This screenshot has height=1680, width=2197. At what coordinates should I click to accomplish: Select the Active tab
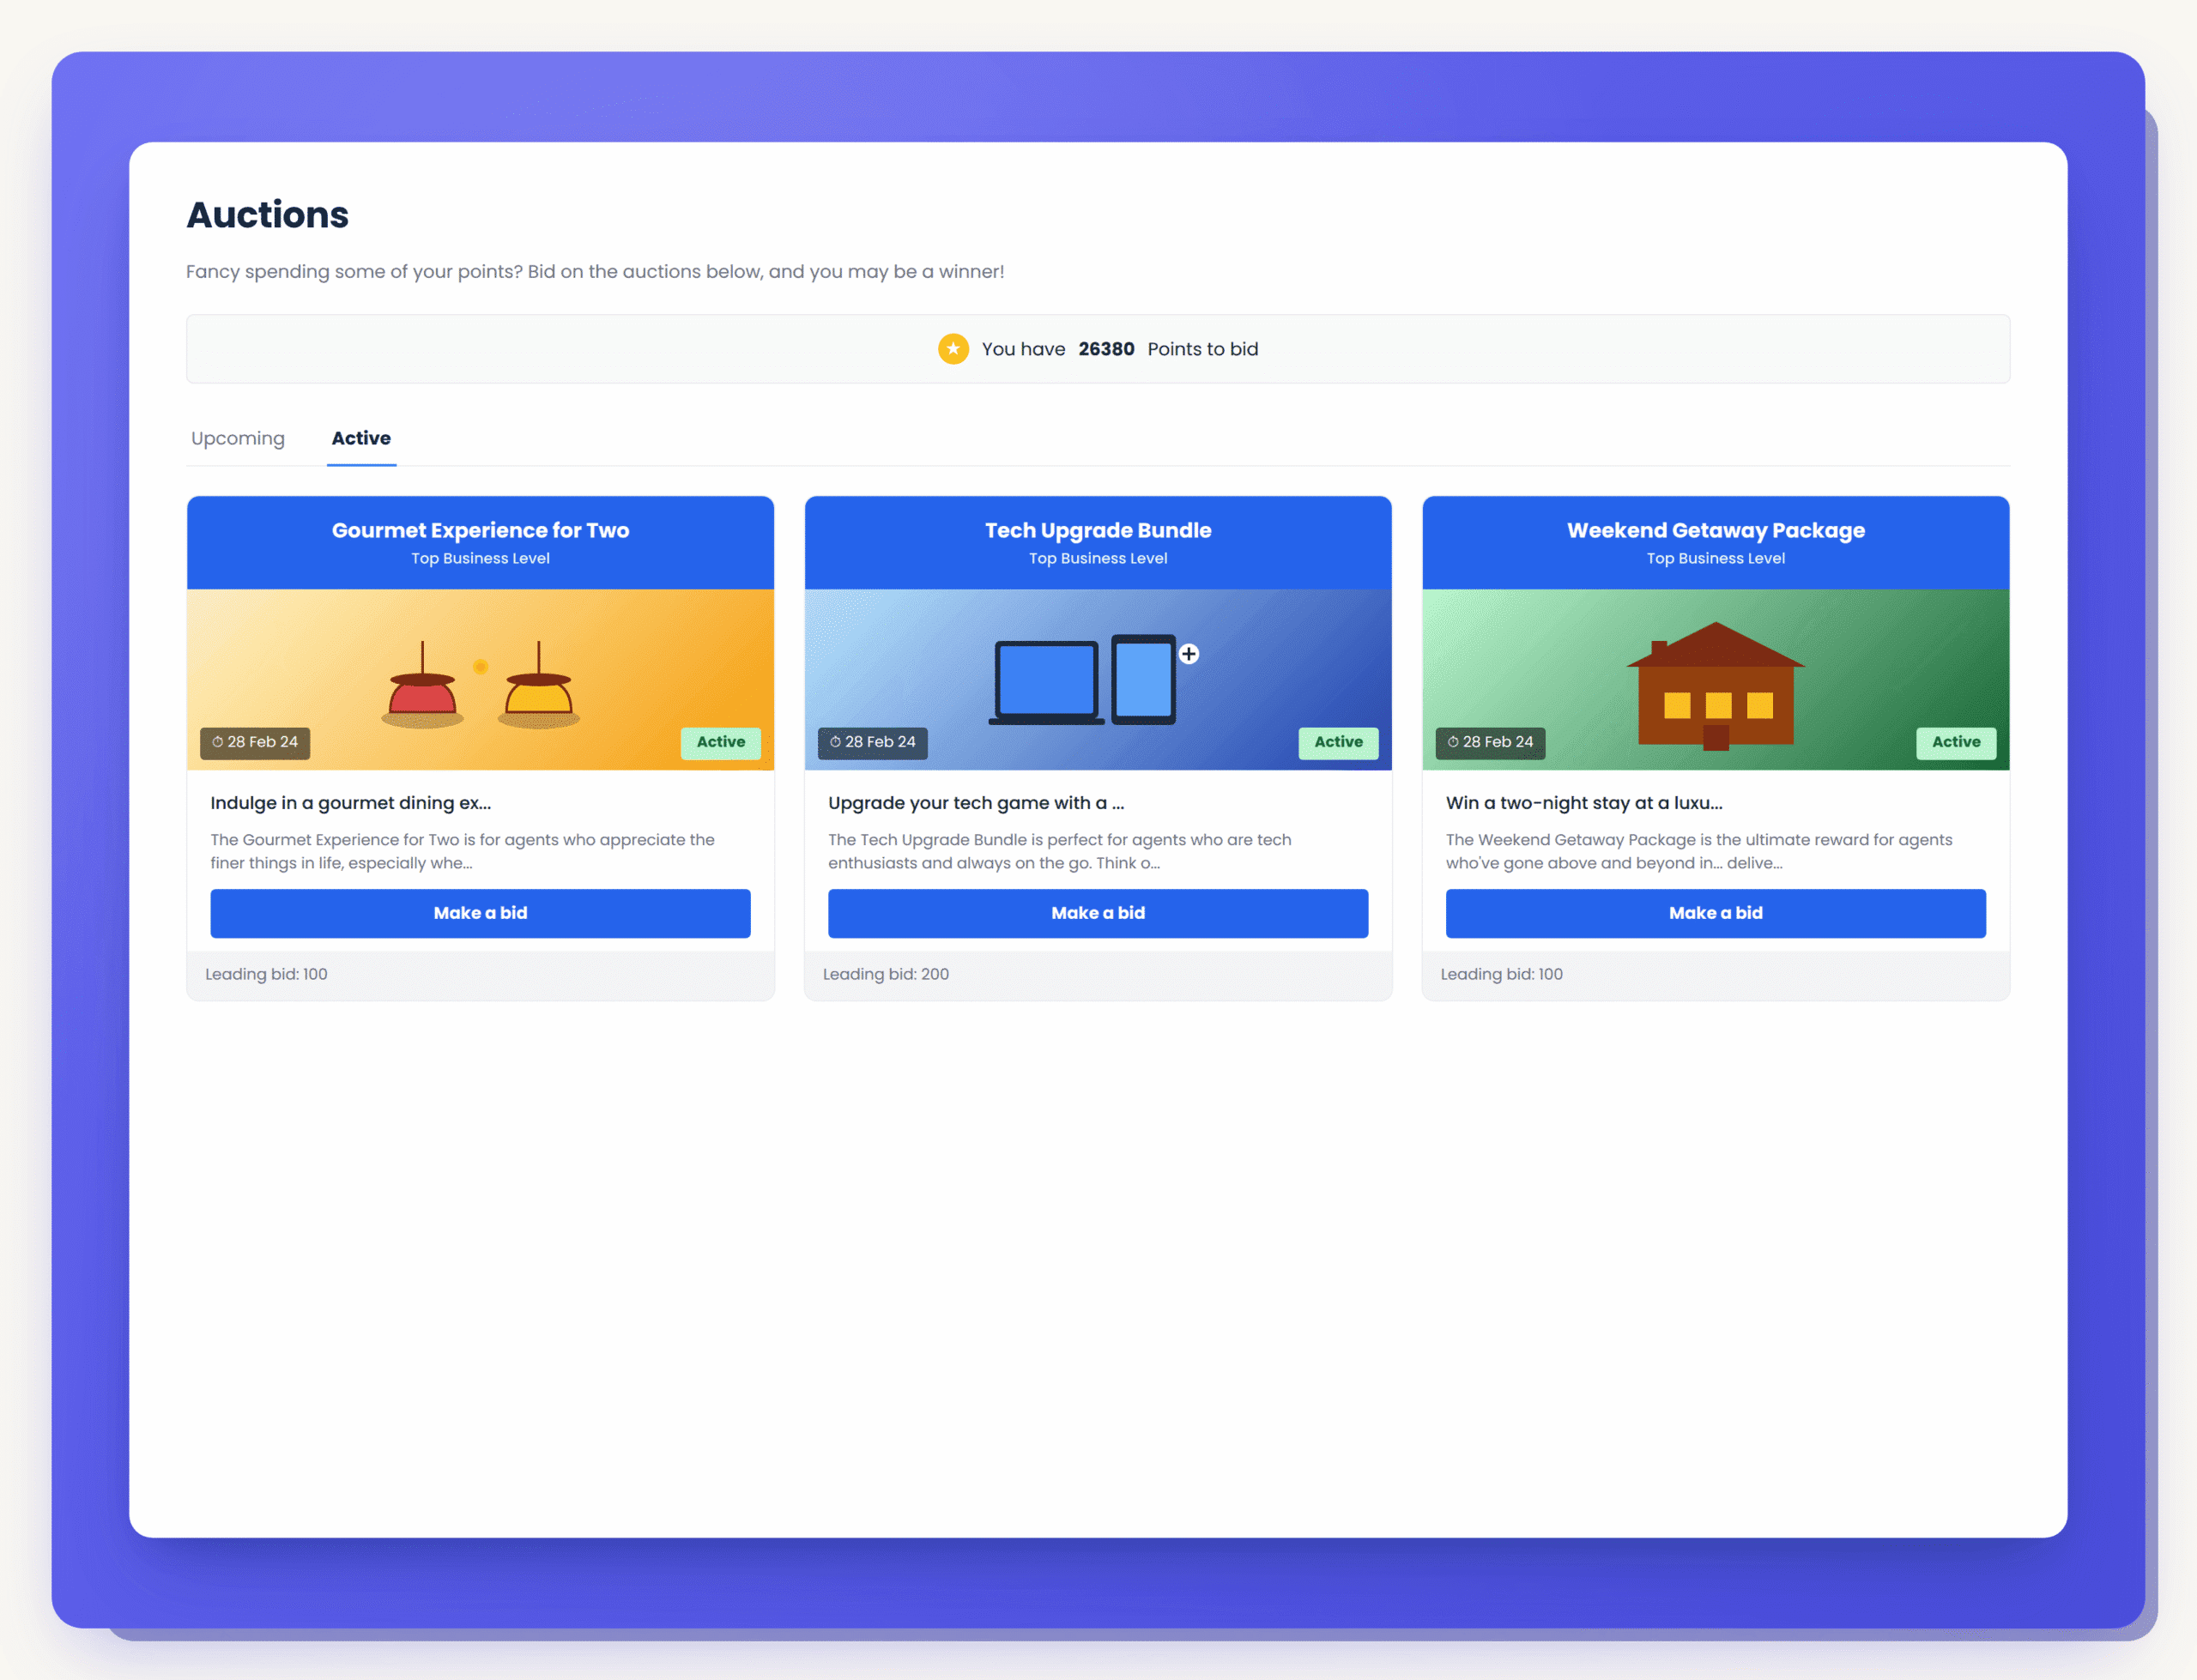point(361,438)
